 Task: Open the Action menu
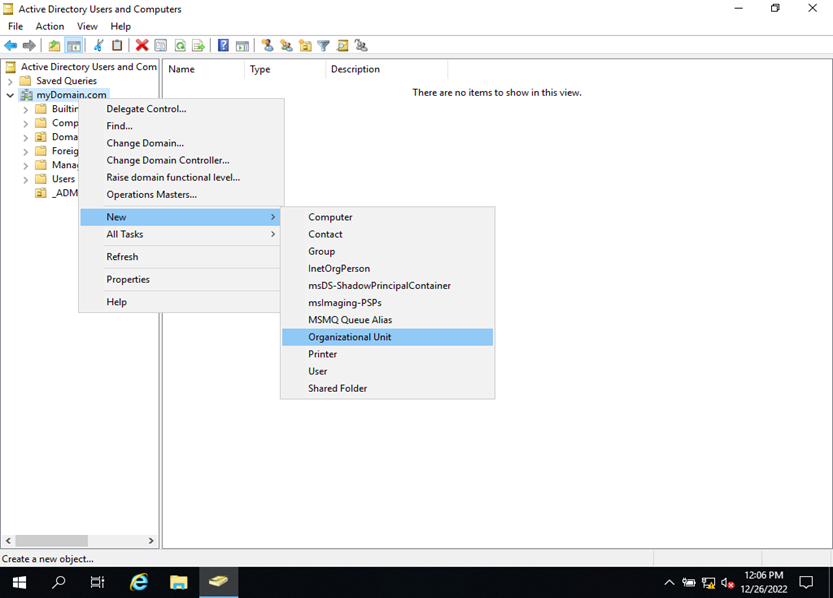pos(50,27)
